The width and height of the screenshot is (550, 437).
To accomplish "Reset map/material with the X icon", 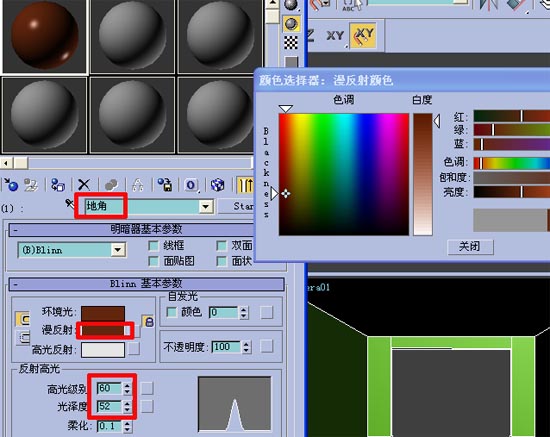I will 84,185.
